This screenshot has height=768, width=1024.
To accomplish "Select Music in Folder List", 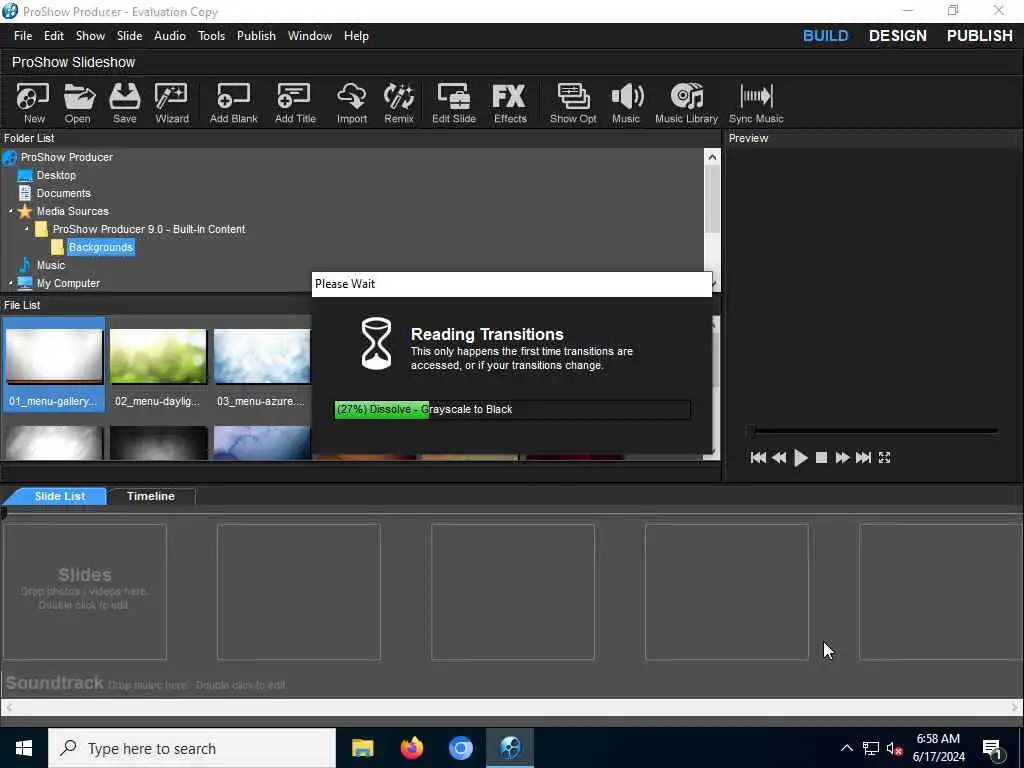I will point(51,265).
